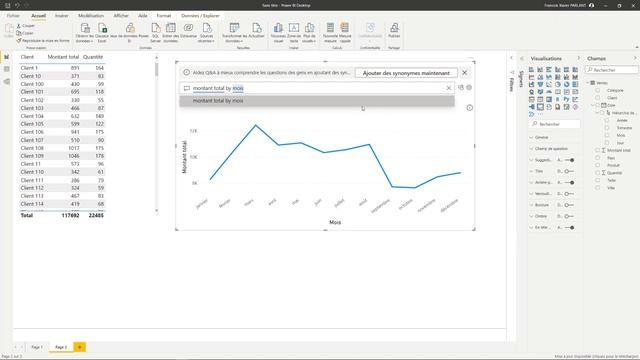Click Reproduire la mise en forme
The width and height of the screenshot is (640, 360).
pos(43,40)
